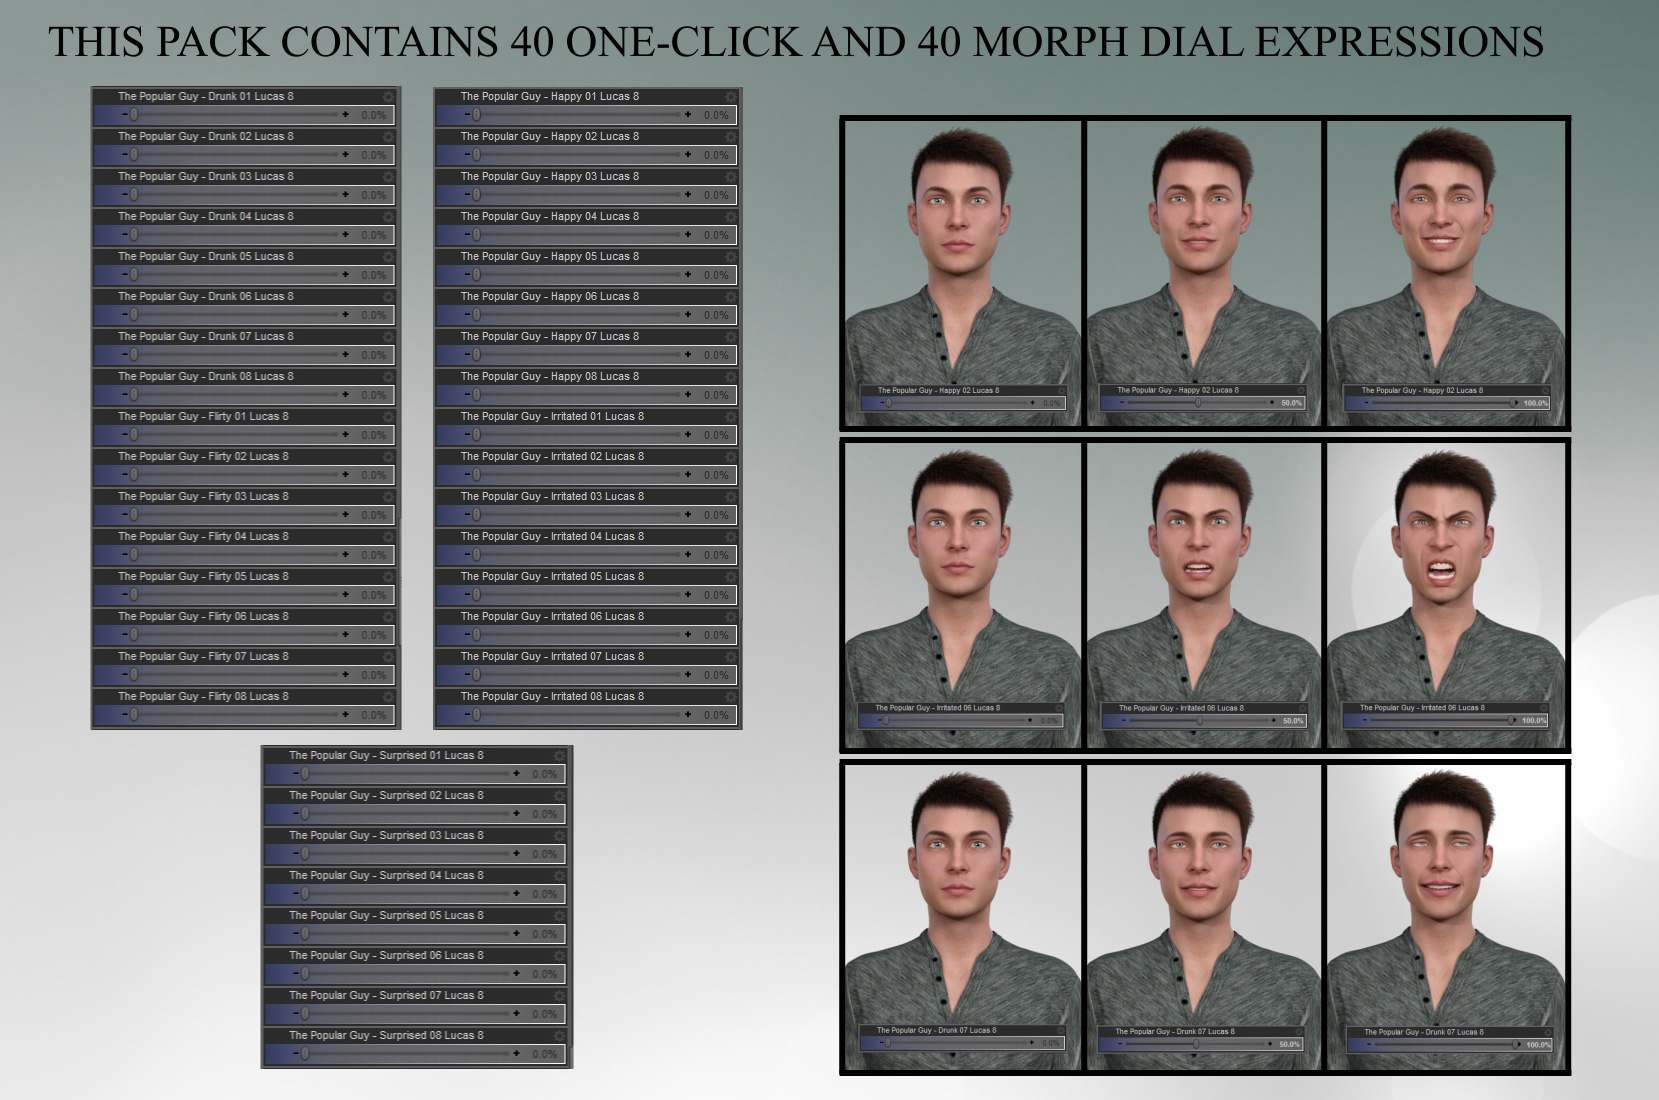Open gear settings for Drunk 06 Lucas 8

coord(388,297)
